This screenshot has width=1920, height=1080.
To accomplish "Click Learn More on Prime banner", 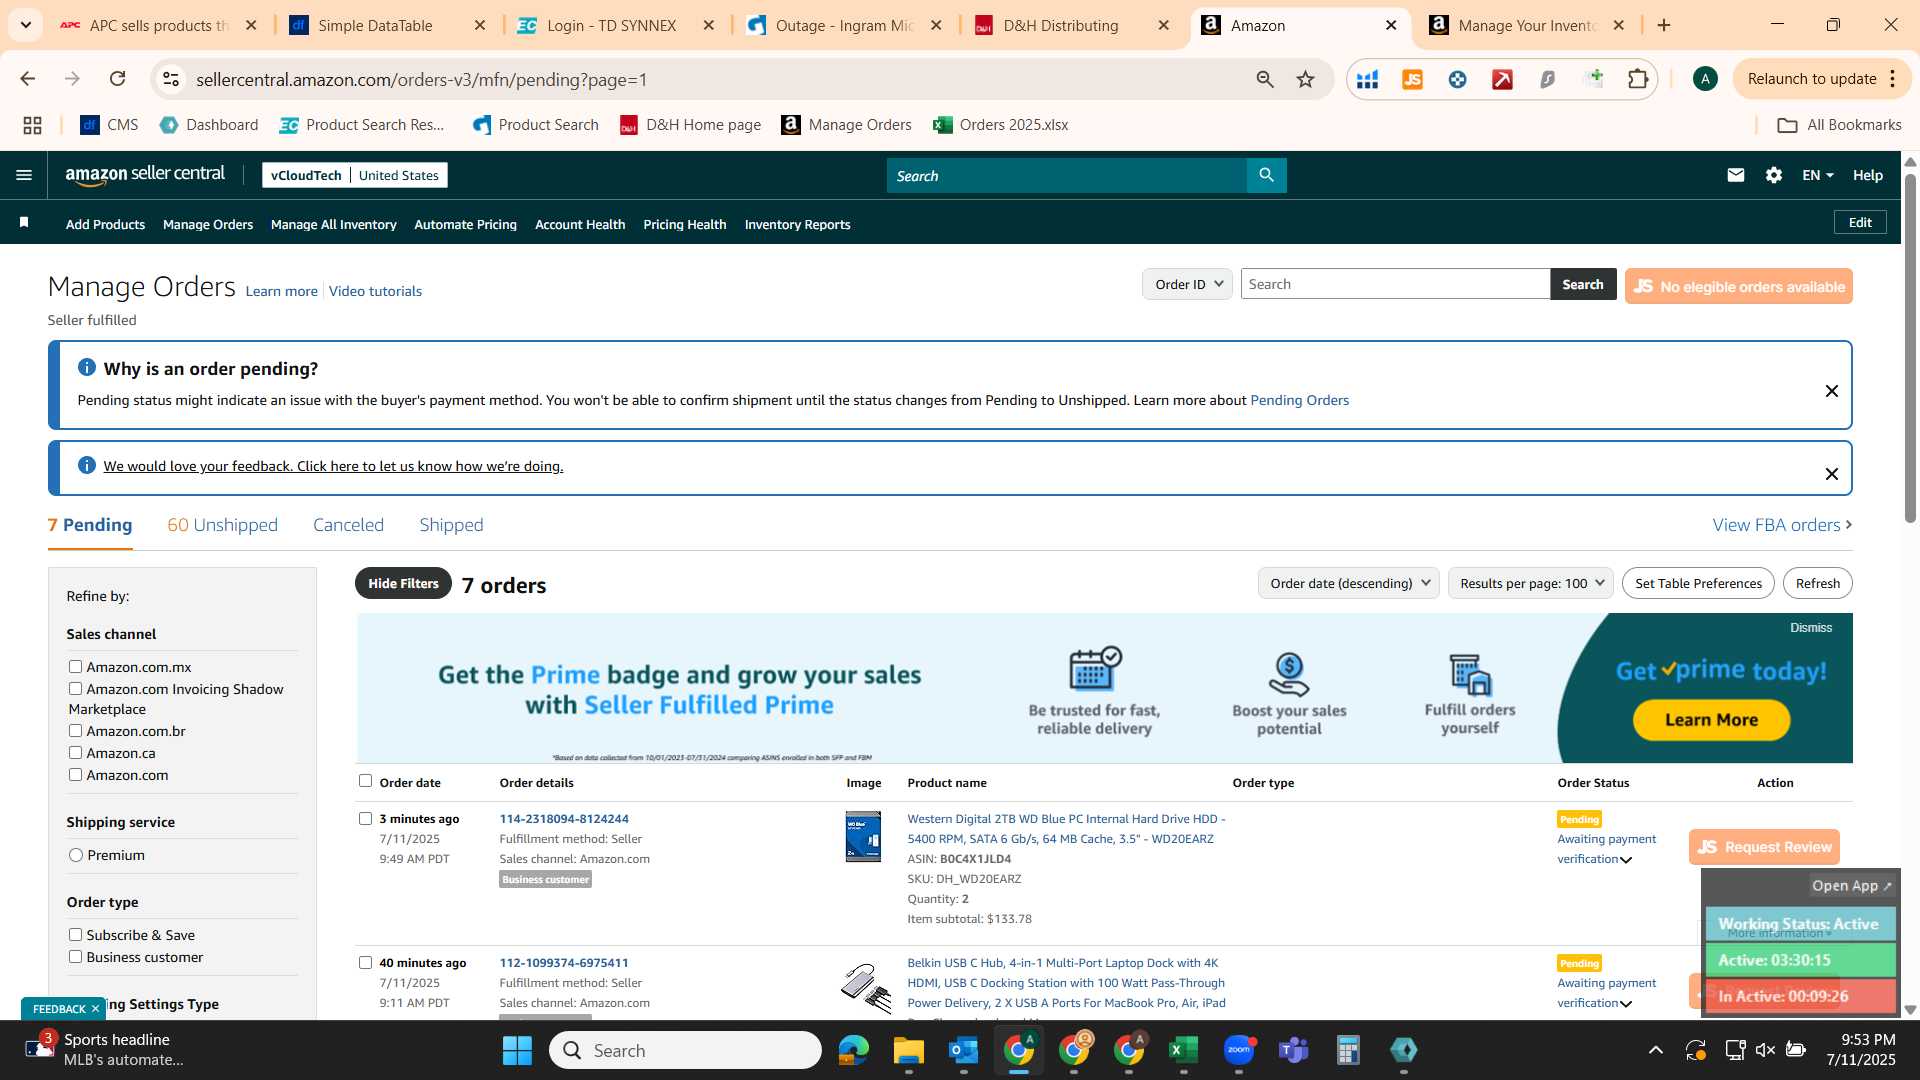I will [1711, 720].
